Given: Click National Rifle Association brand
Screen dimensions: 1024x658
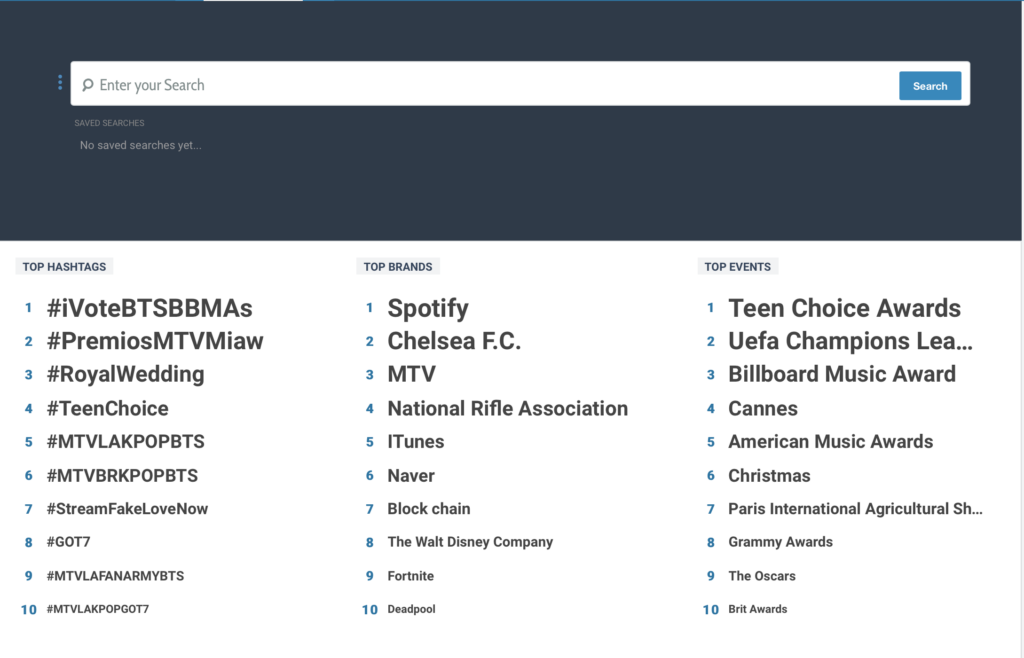Looking at the screenshot, I should click(507, 408).
